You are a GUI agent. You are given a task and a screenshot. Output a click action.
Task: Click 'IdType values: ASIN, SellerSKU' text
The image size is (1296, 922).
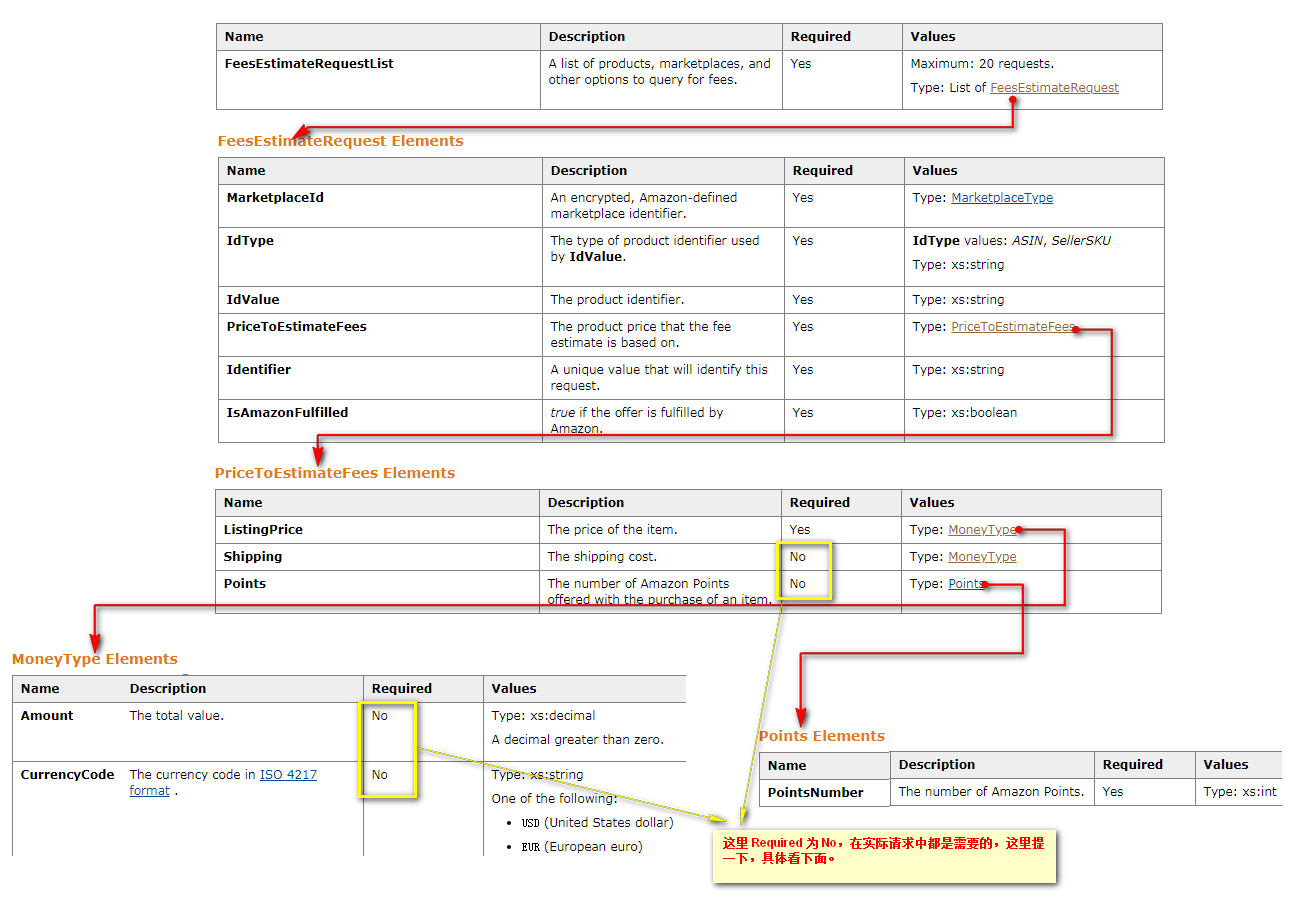coord(1011,241)
